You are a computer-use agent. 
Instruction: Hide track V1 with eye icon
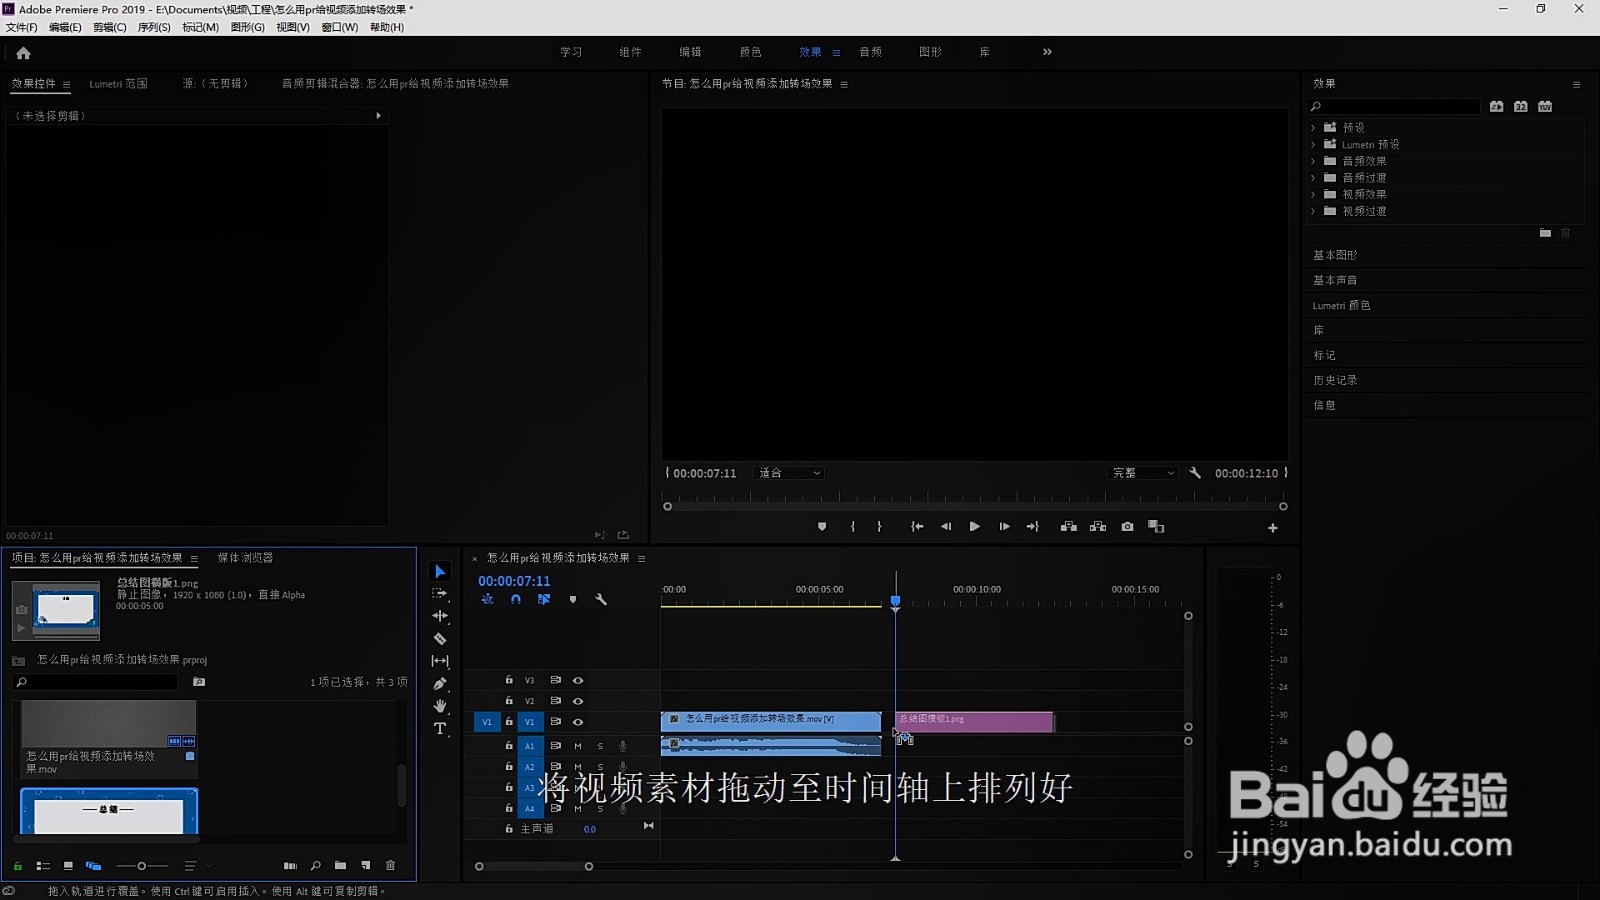pos(578,722)
